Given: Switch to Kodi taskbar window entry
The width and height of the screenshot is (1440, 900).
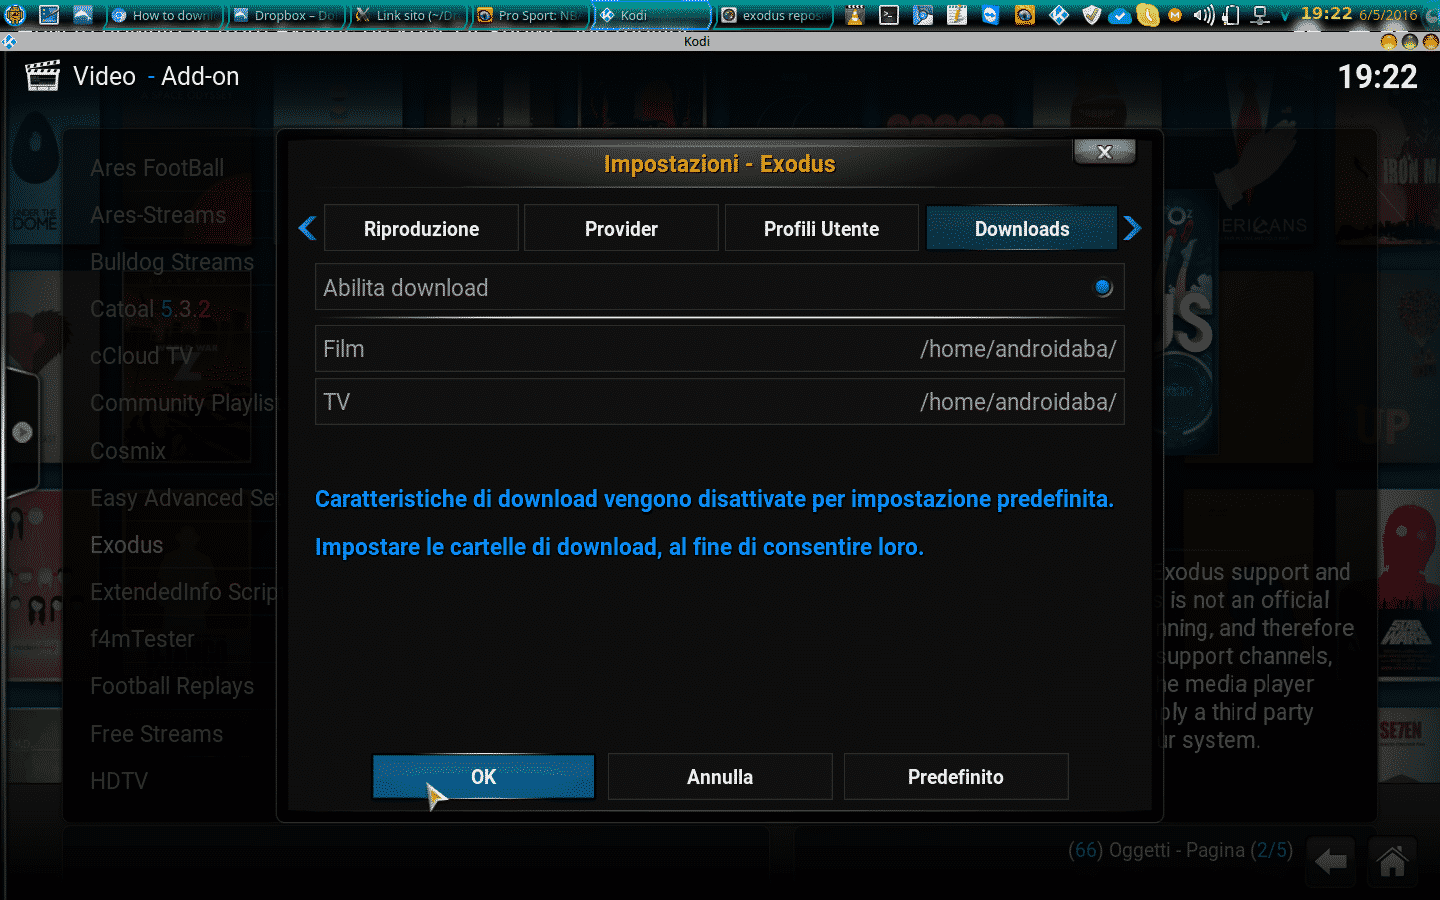Looking at the screenshot, I should coord(653,15).
